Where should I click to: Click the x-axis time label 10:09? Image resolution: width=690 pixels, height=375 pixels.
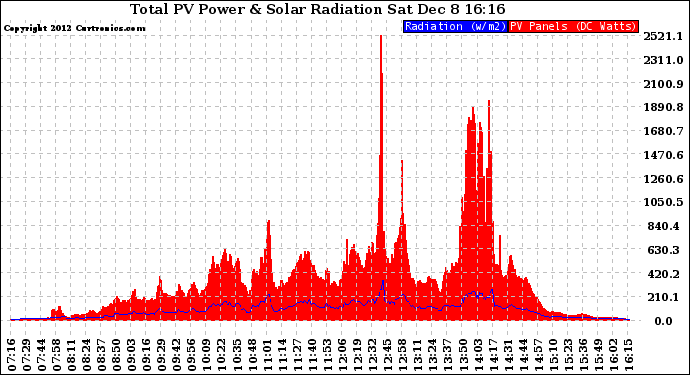(207, 354)
